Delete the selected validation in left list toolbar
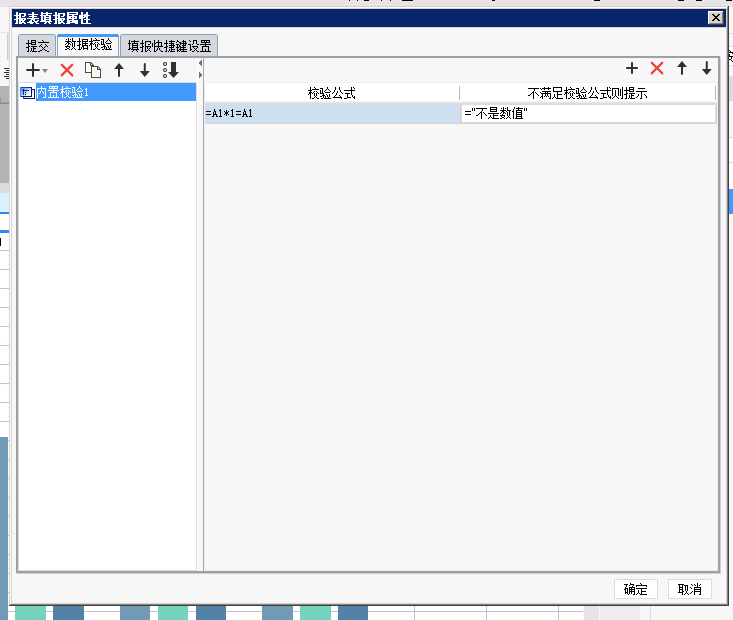733x620 pixels. (67, 70)
